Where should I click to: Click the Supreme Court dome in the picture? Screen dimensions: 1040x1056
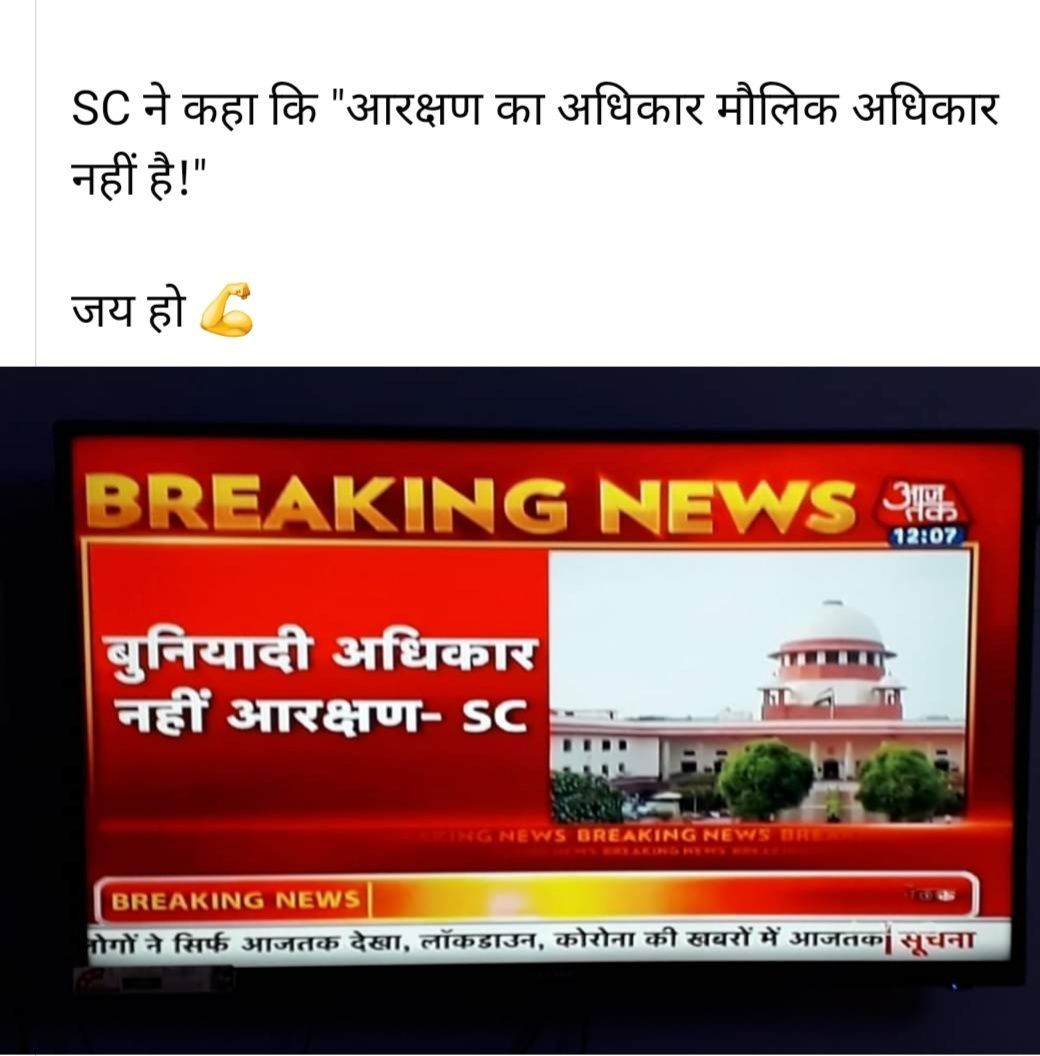pyautogui.click(x=834, y=622)
